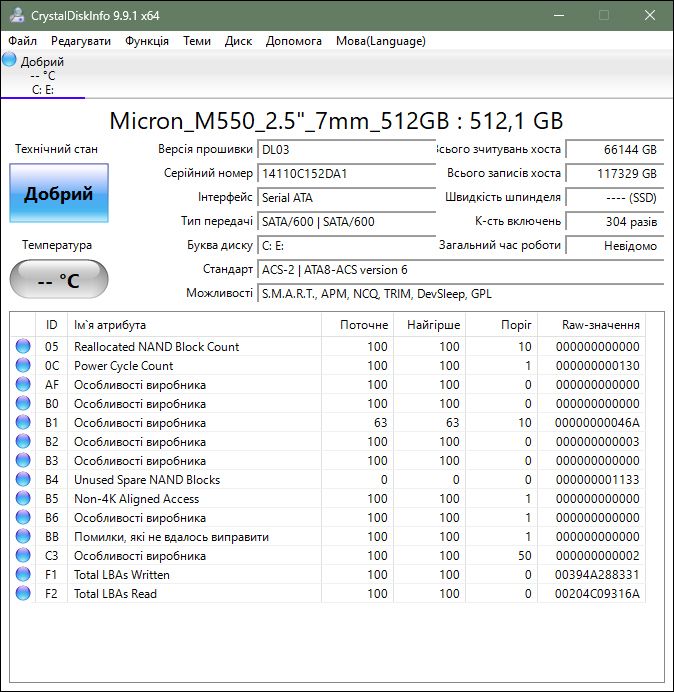Select the Non-4K Aligned Access row
This screenshot has height=692, width=674.
coord(328,498)
